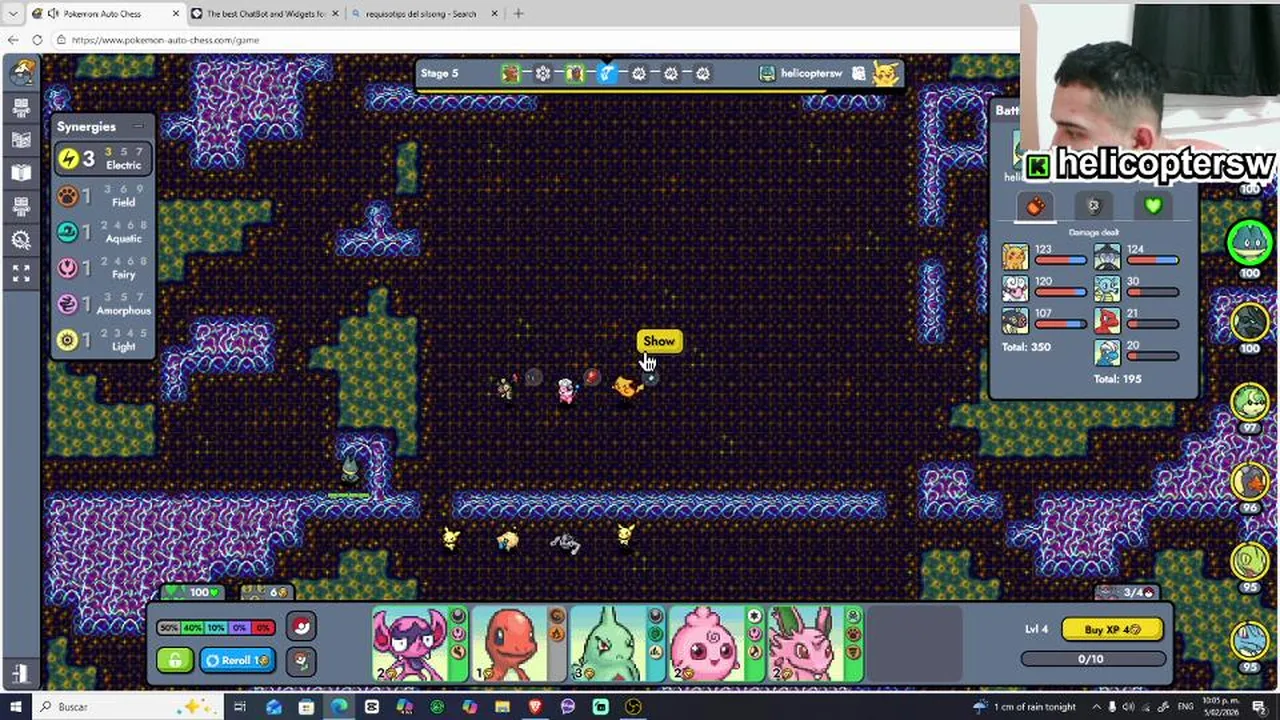The image size is (1280, 720).
Task: Buy Igglybuff from the shop
Action: pyautogui.click(x=716, y=644)
